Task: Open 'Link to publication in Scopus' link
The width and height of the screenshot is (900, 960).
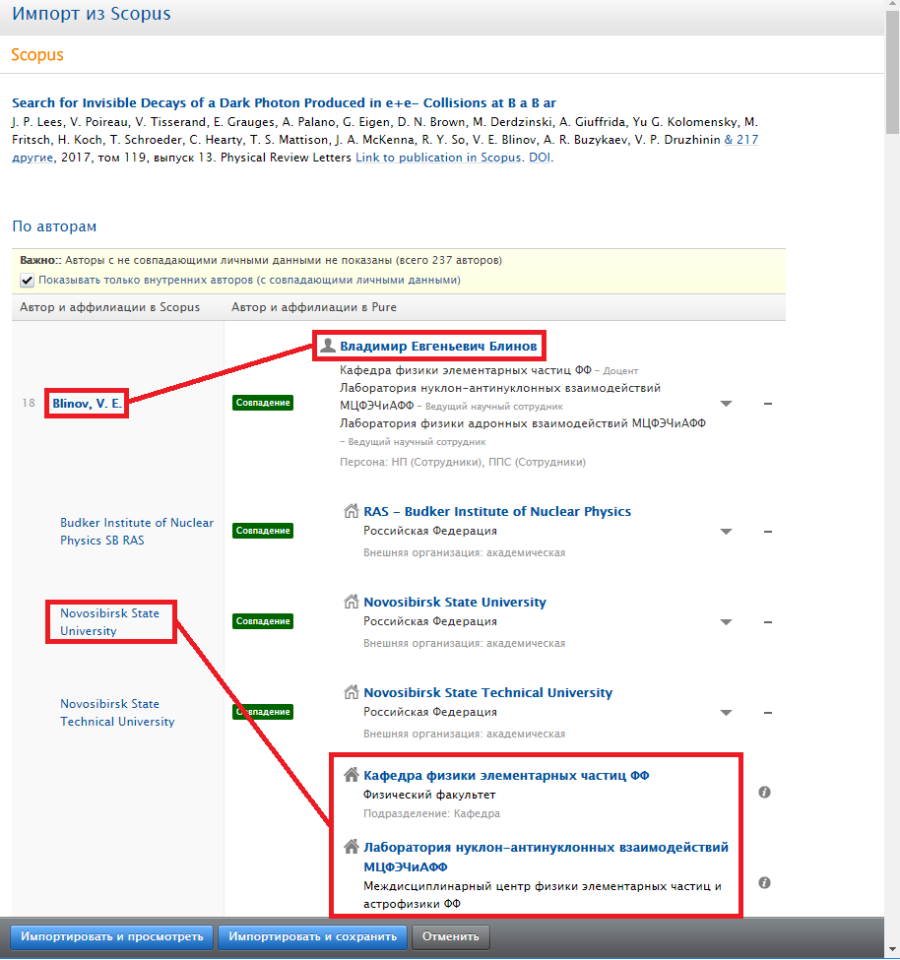Action: tap(438, 157)
